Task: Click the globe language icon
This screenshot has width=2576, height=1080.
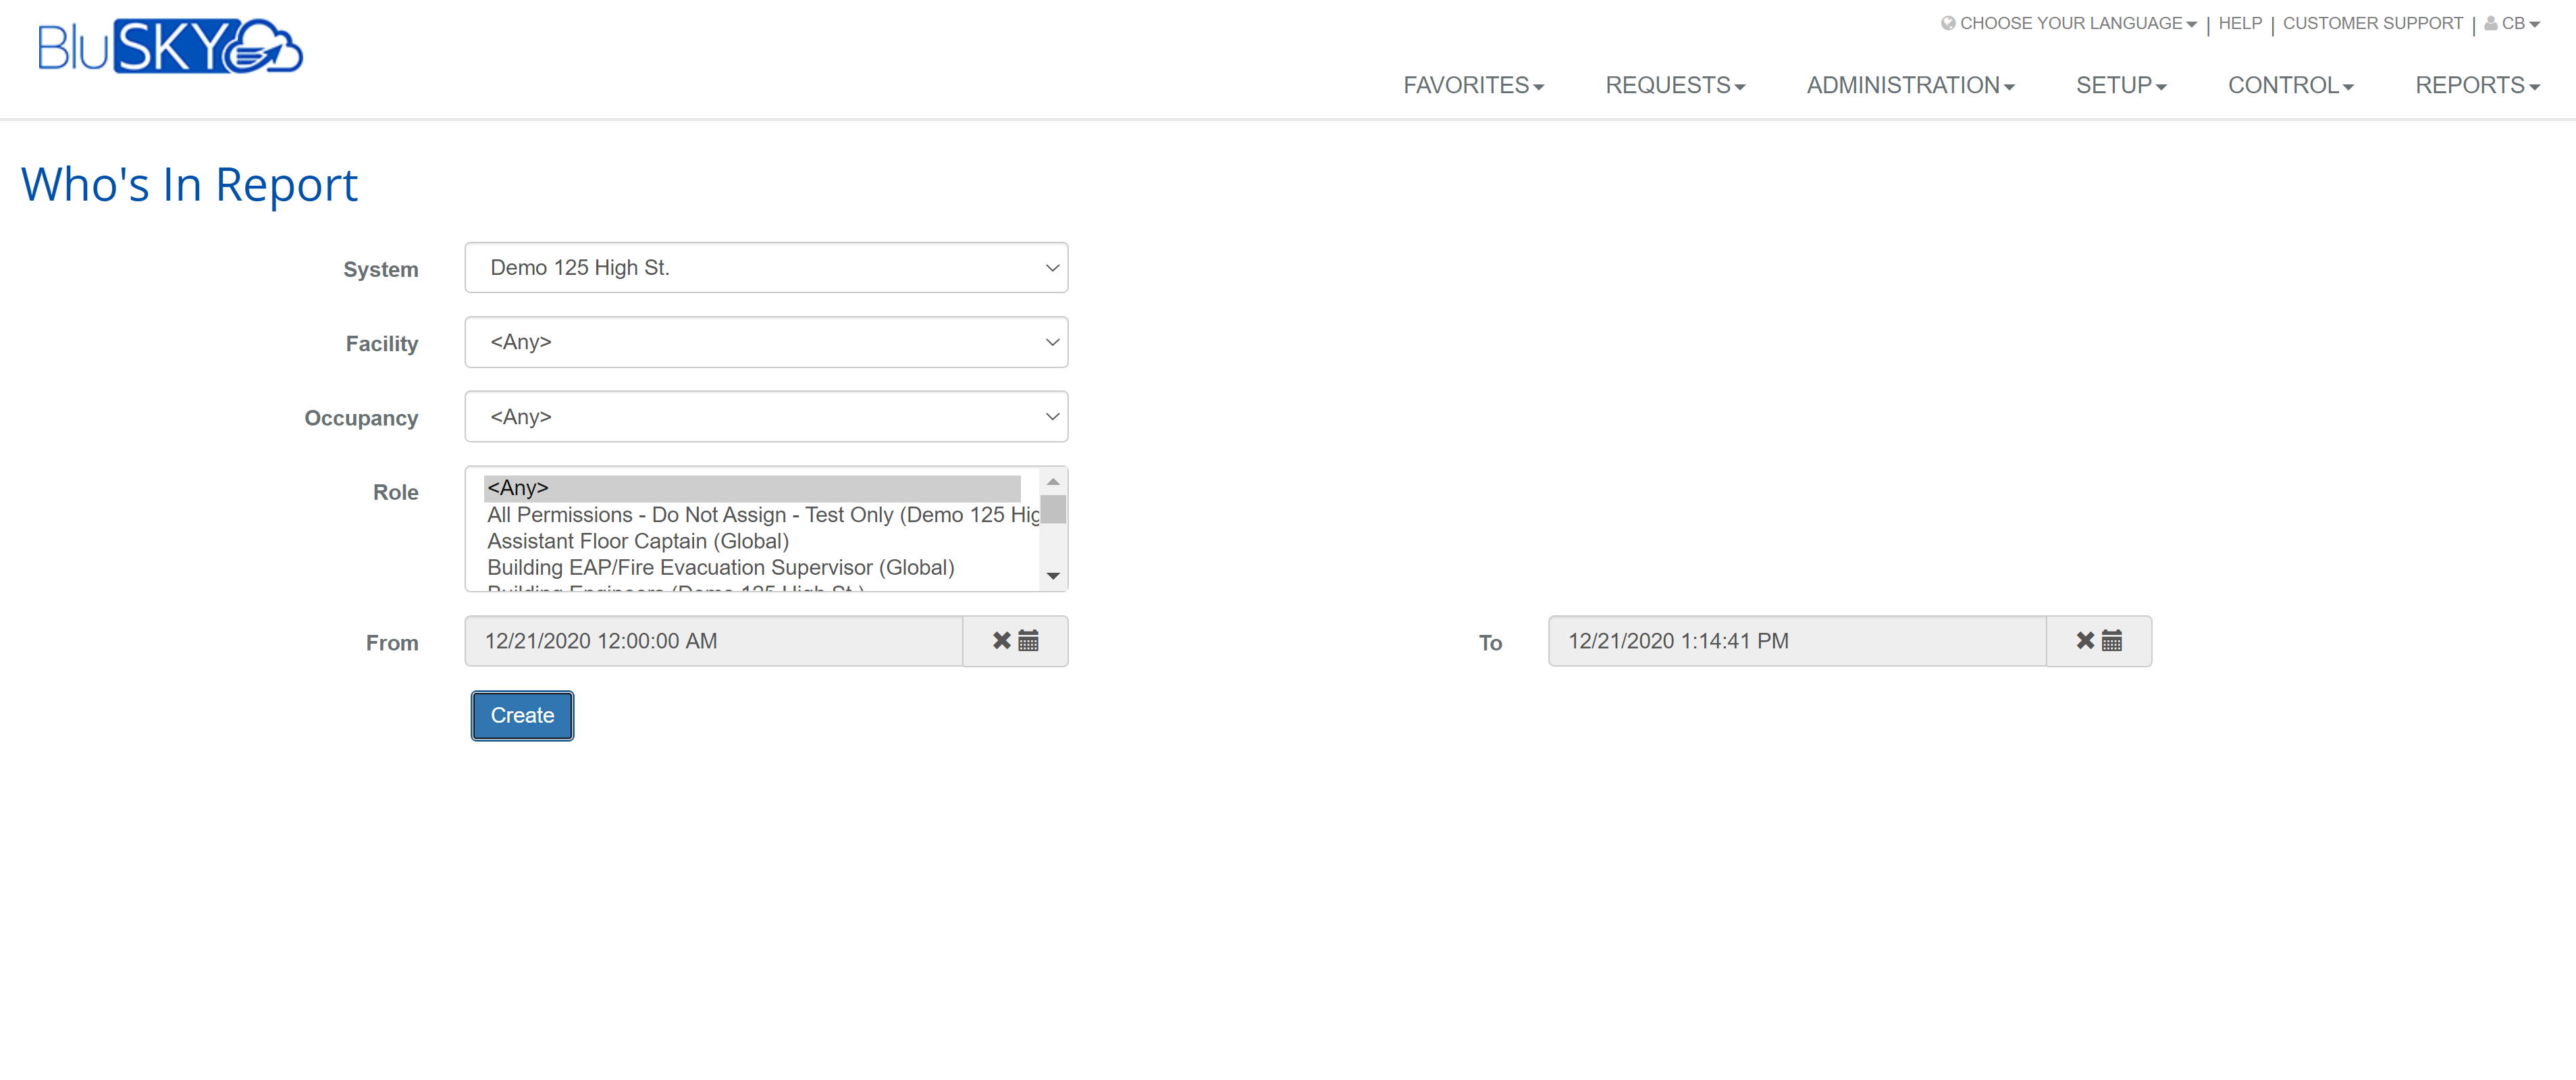Action: pyautogui.click(x=1948, y=23)
